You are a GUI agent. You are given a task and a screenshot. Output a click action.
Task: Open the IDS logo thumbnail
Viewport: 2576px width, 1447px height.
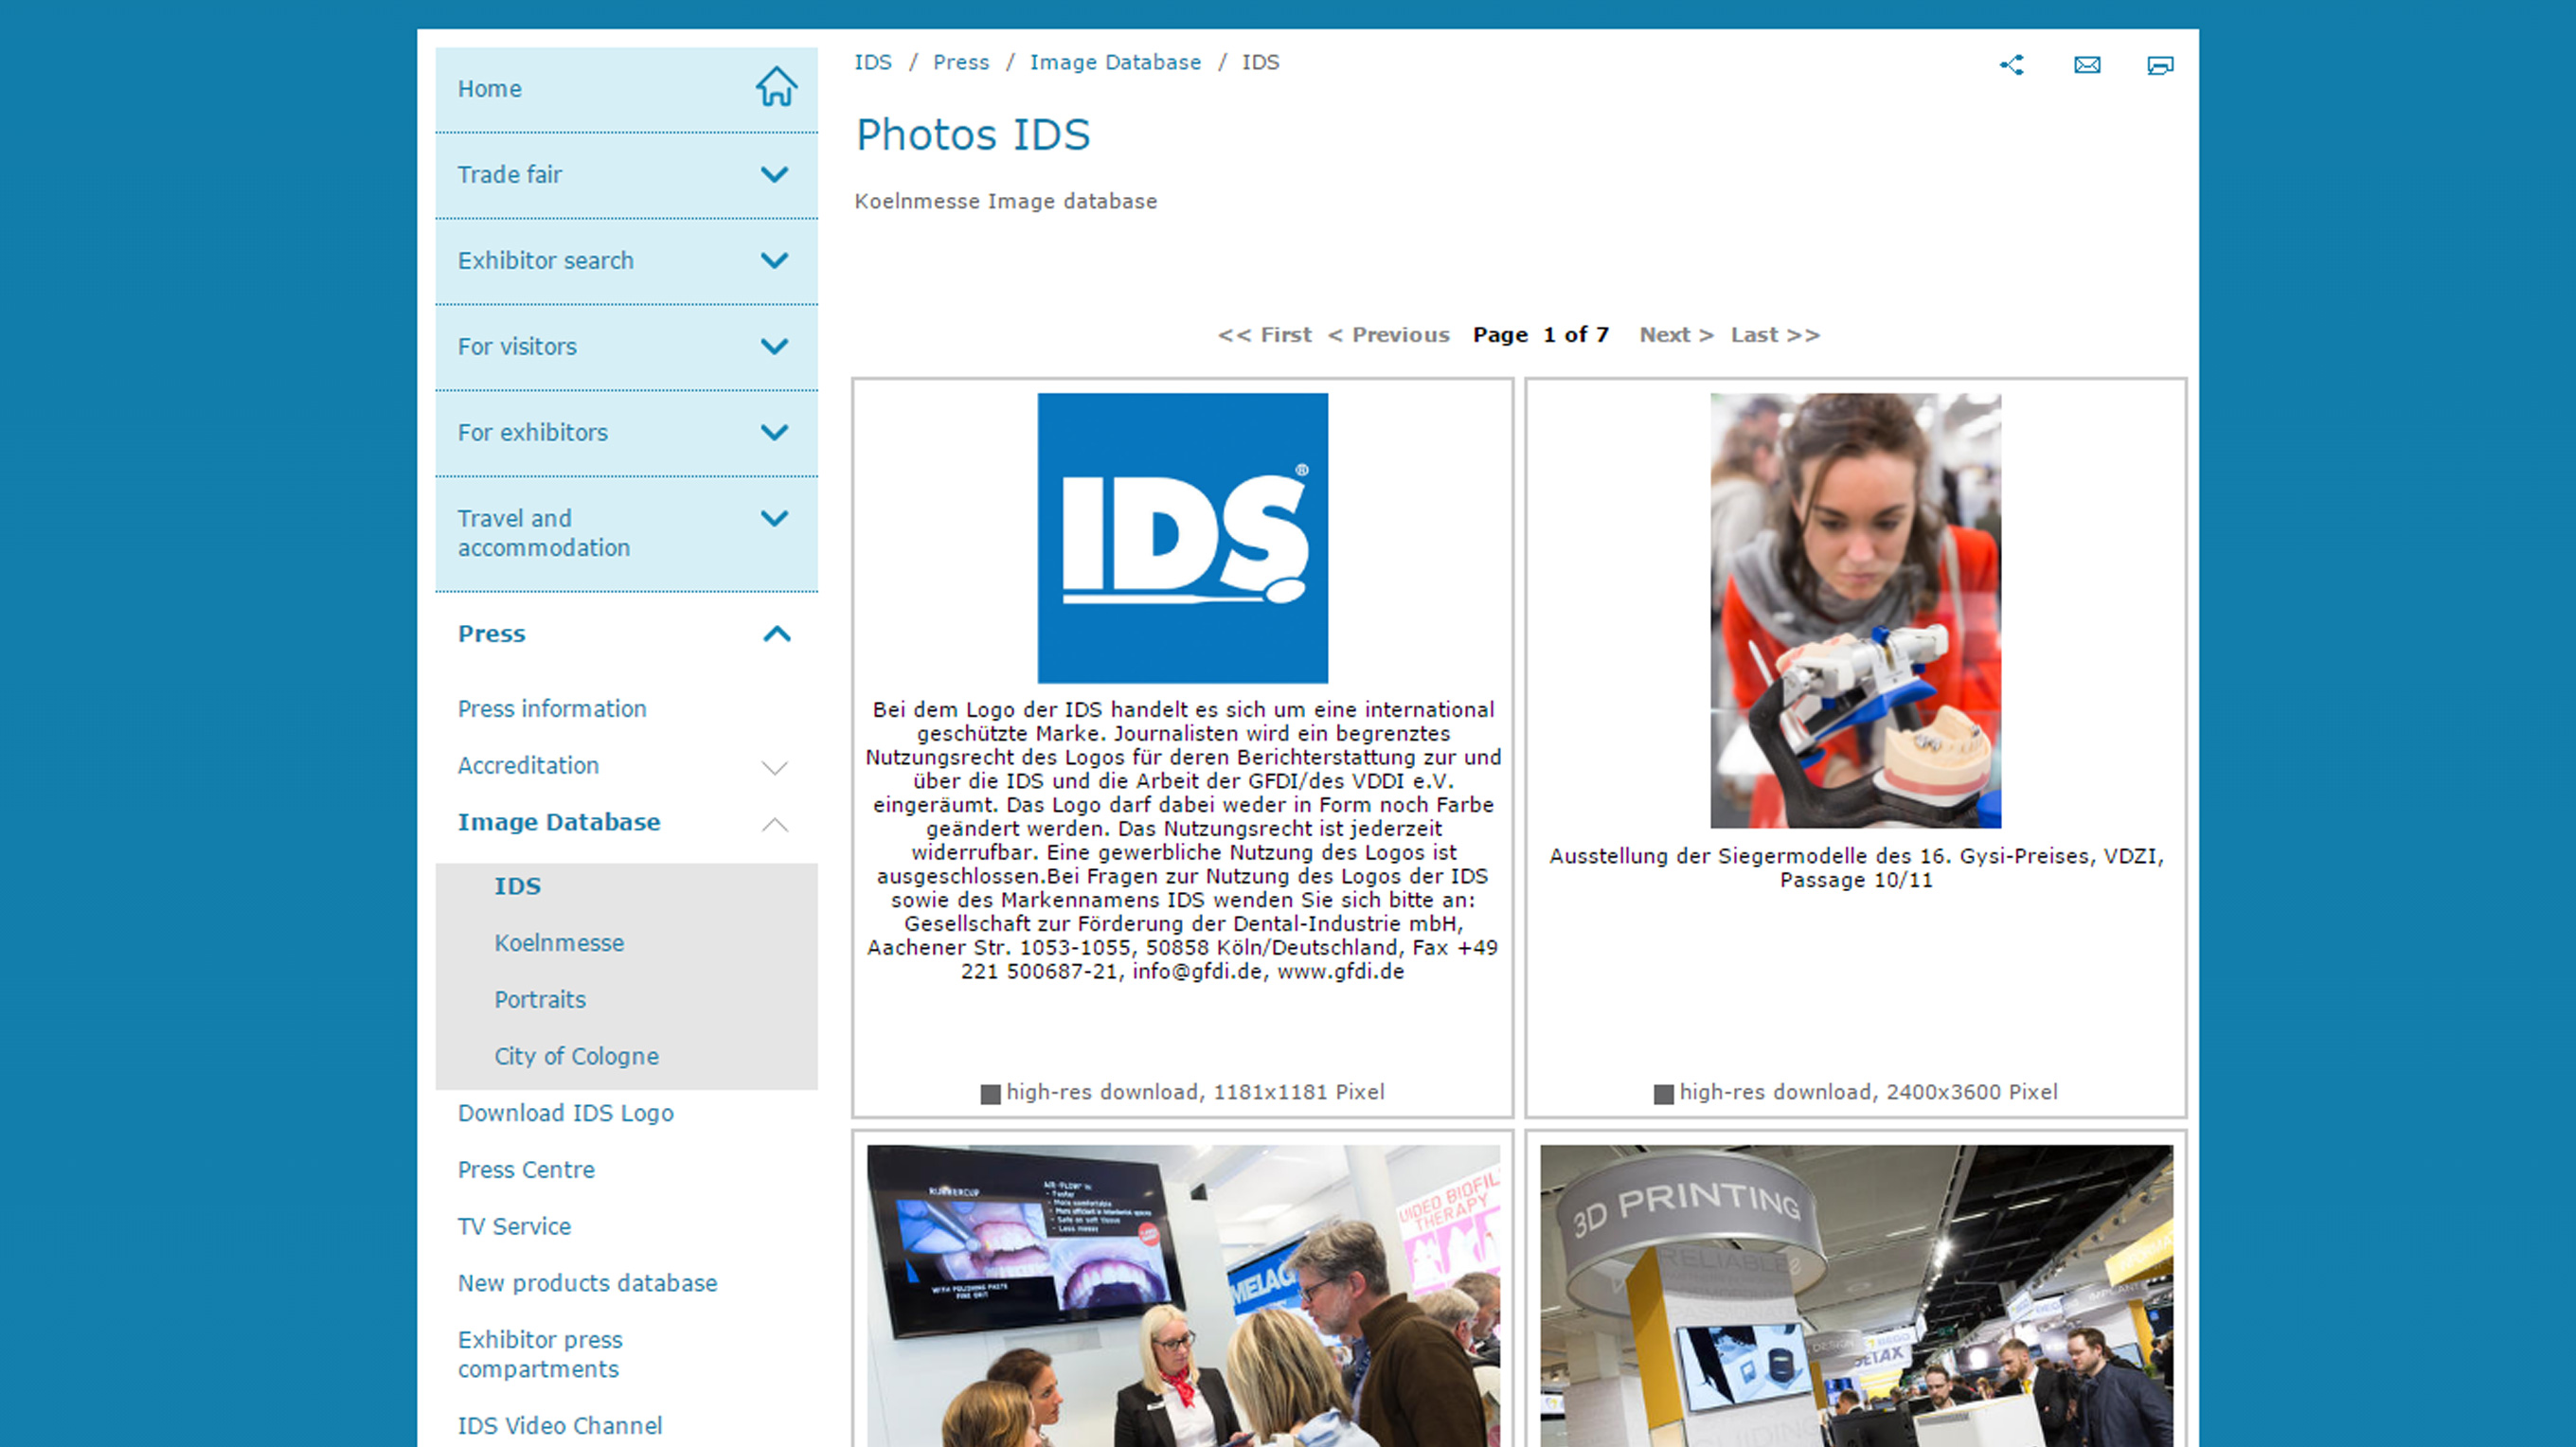pos(1183,538)
